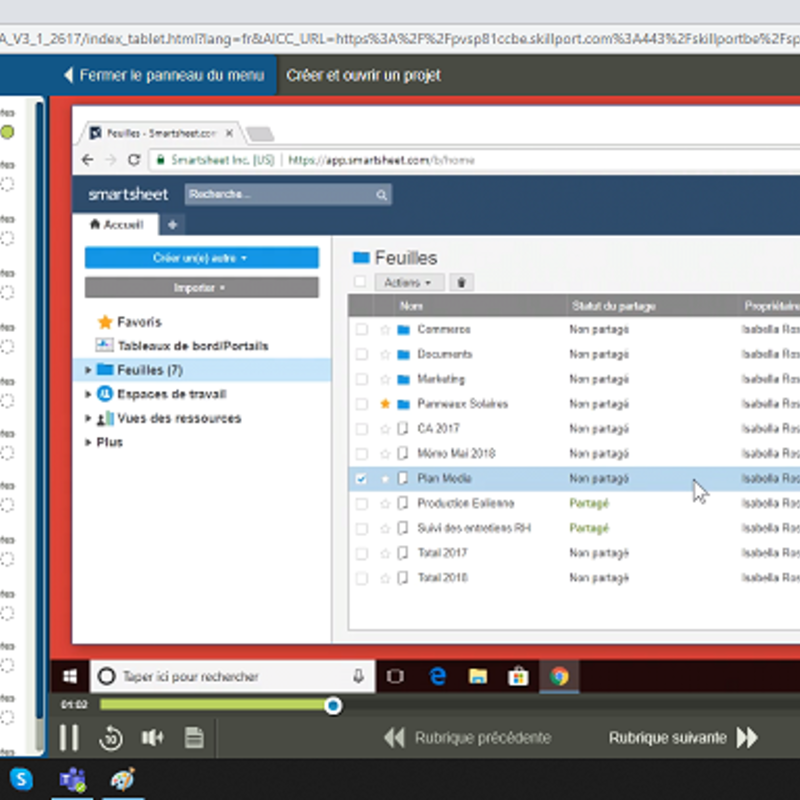Close the menu panel with Fermer le panneau
Image resolution: width=800 pixels, height=800 pixels.
[164, 76]
